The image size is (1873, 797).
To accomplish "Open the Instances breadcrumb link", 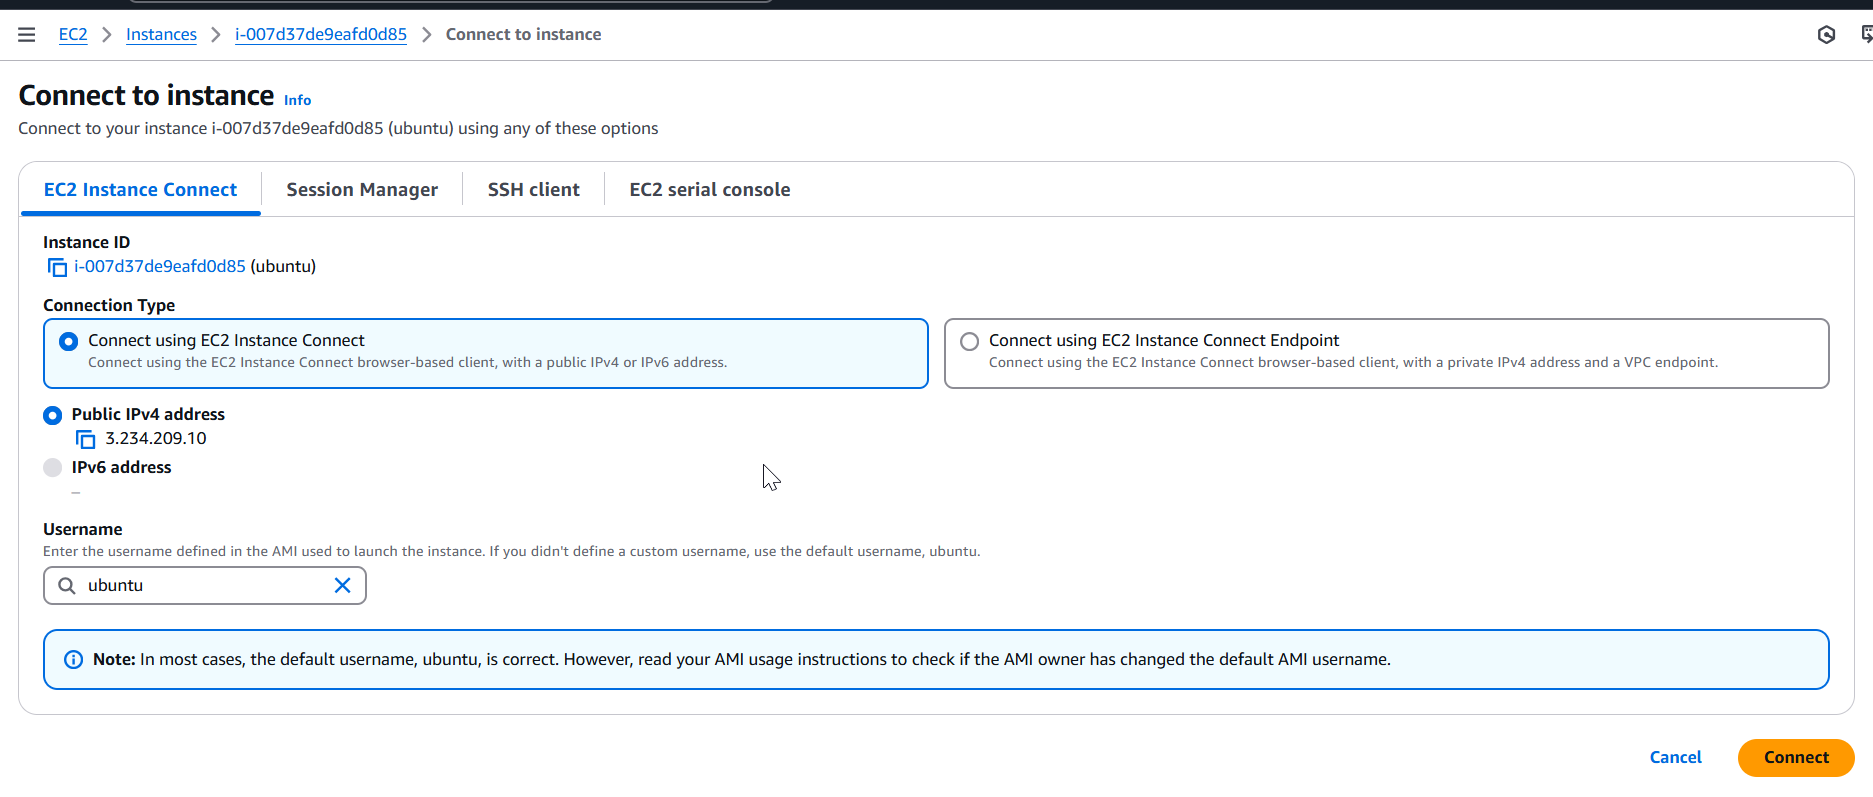I will tap(161, 35).
